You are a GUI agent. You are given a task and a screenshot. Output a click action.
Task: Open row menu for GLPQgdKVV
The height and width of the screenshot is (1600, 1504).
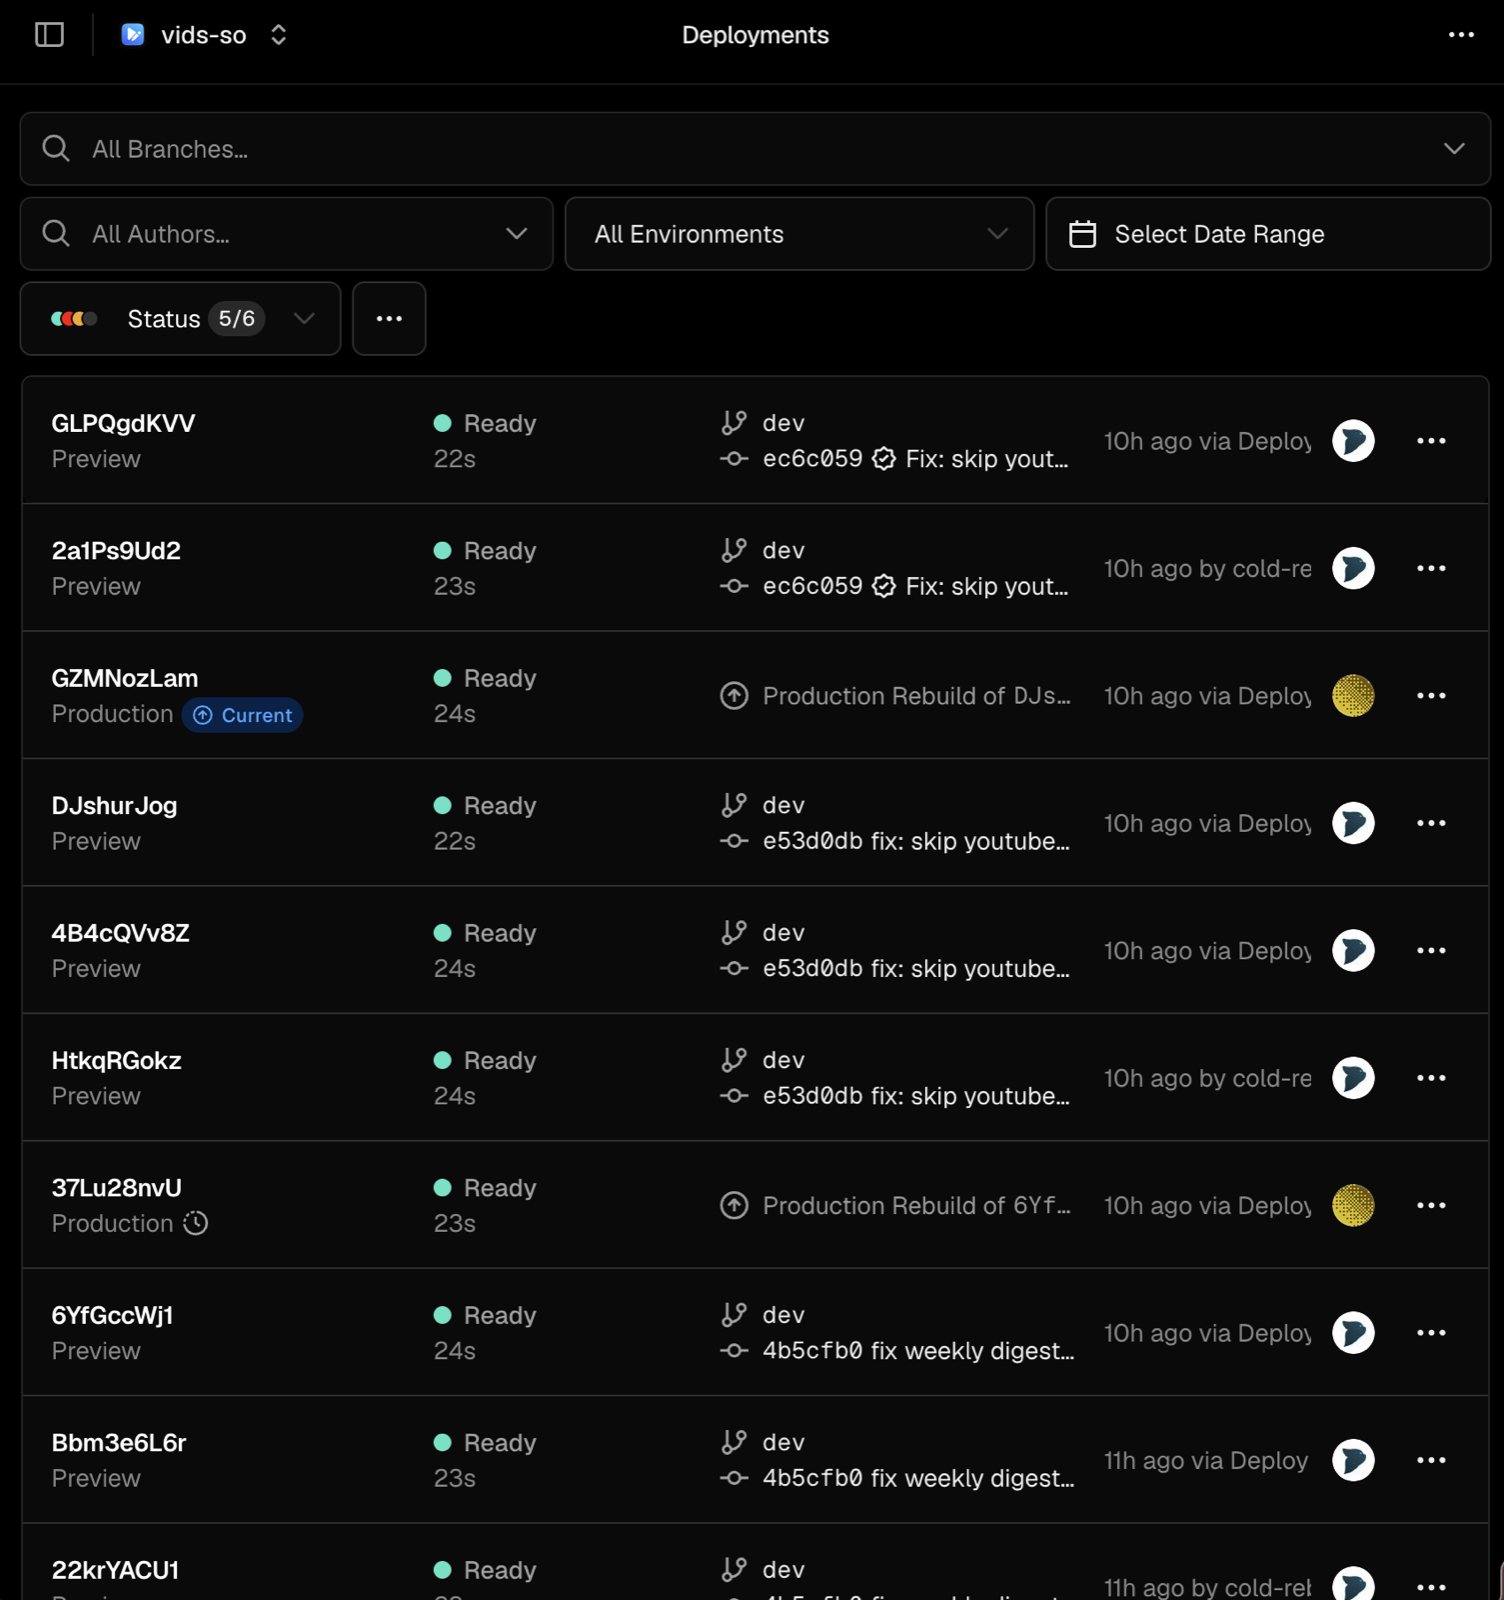(1431, 441)
